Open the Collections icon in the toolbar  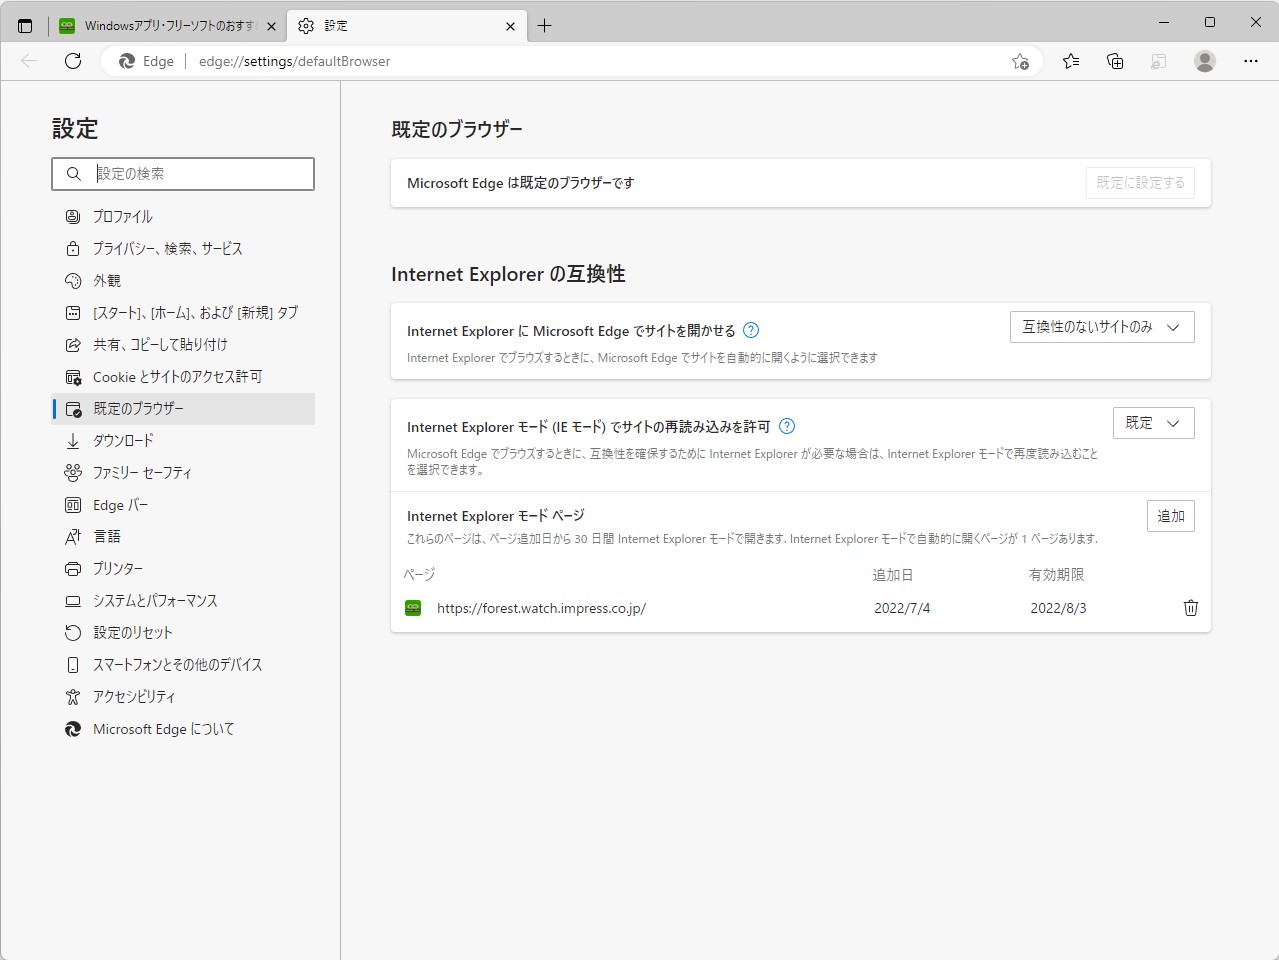point(1114,61)
